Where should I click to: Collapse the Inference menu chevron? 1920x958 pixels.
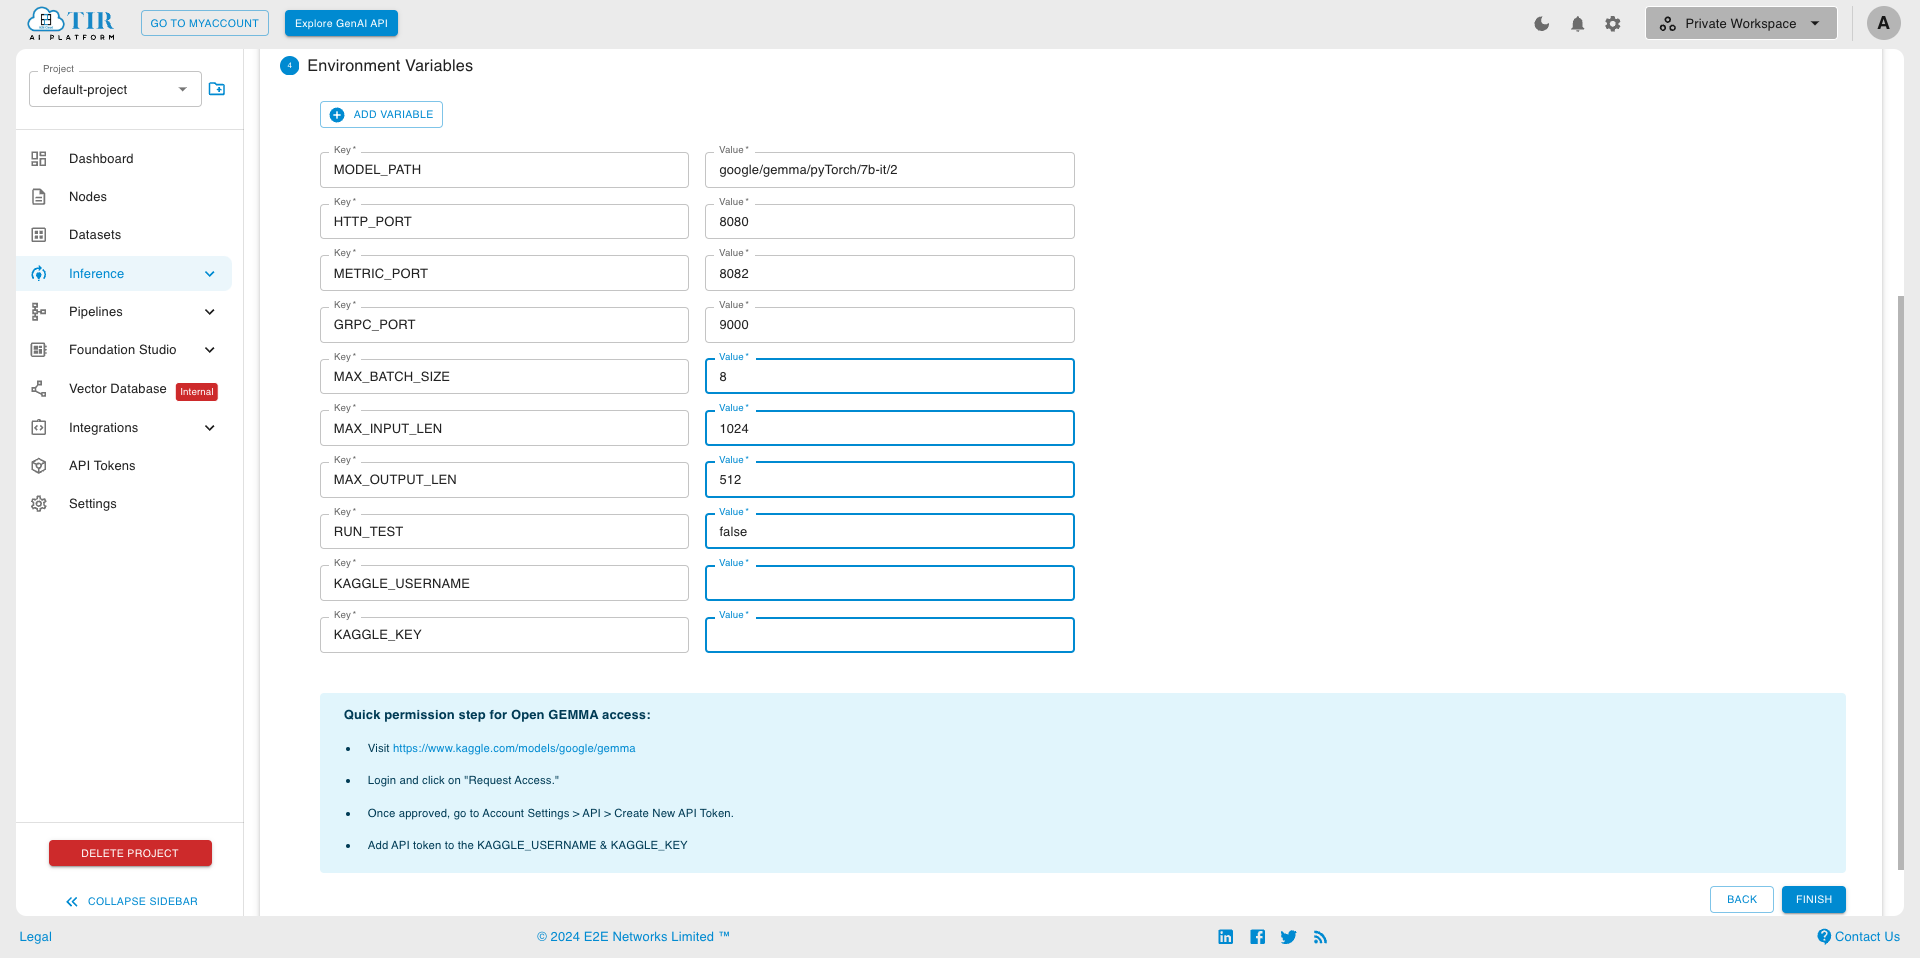210,274
